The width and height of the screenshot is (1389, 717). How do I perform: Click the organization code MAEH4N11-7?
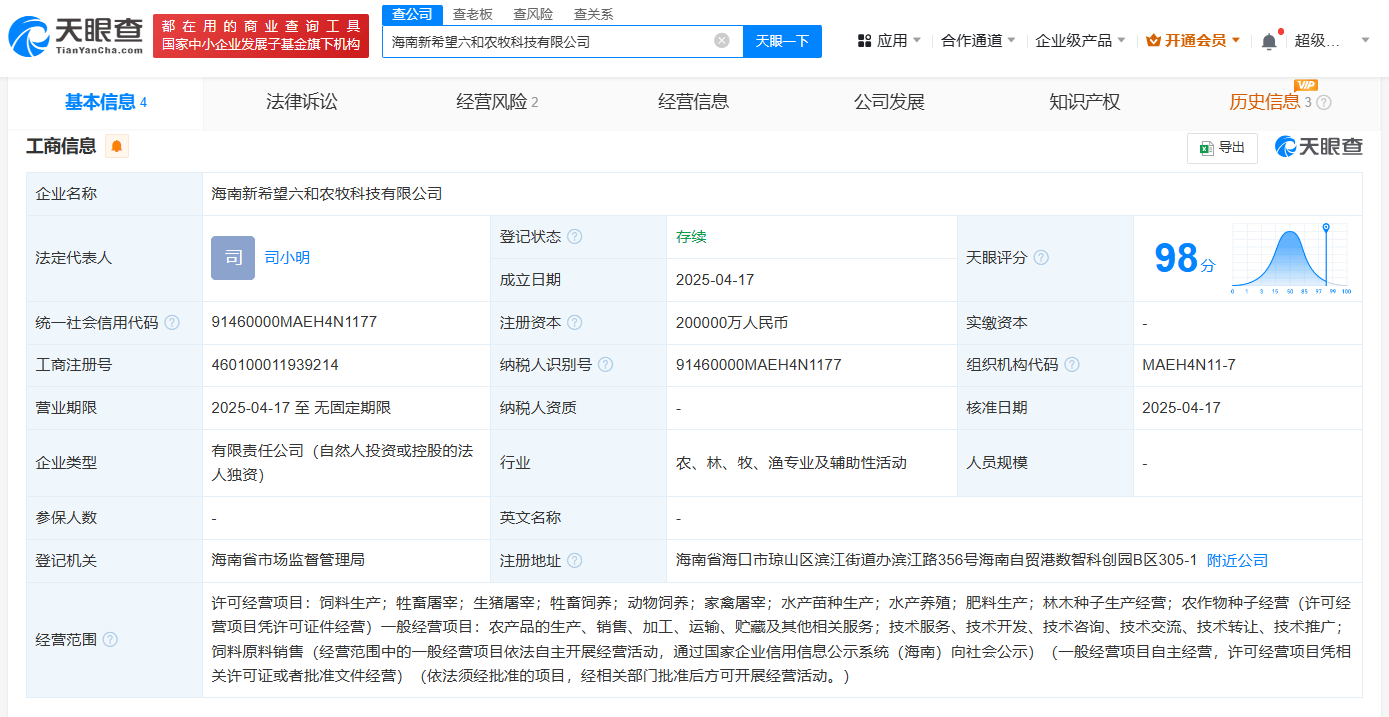pos(1189,365)
